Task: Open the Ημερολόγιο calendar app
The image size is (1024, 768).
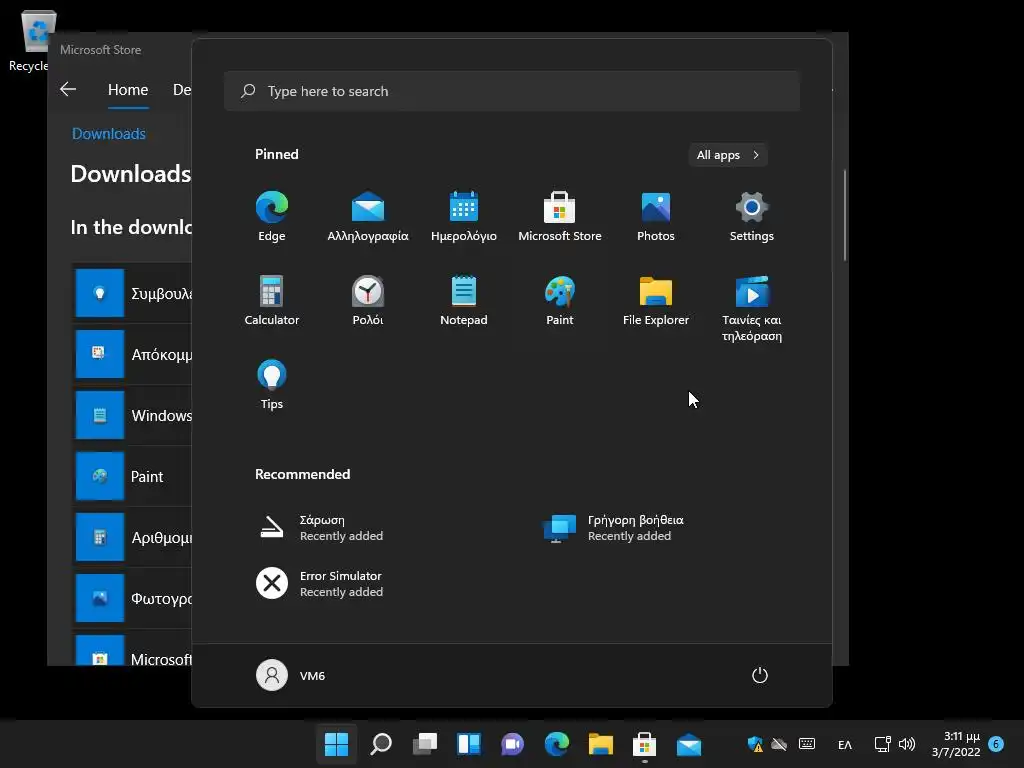Action: (464, 217)
